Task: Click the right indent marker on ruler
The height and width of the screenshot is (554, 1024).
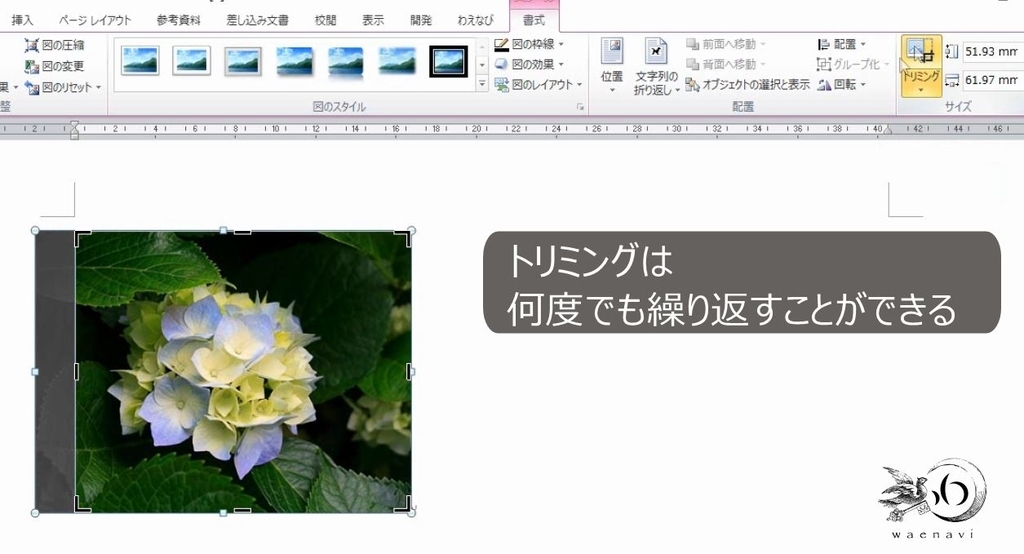Action: coord(888,130)
